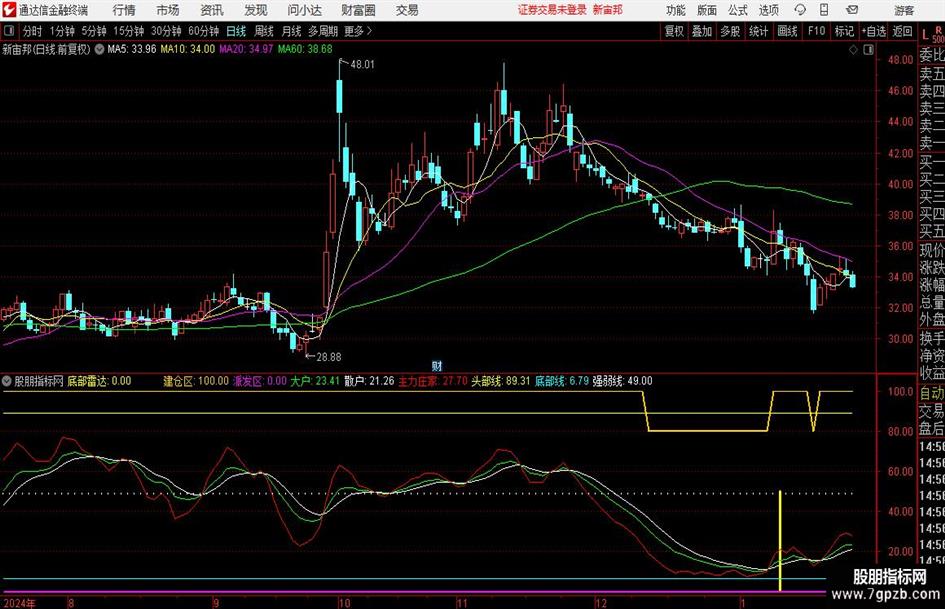Open the customer service headset icon
This screenshot has width=945, height=609.
[800, 10]
